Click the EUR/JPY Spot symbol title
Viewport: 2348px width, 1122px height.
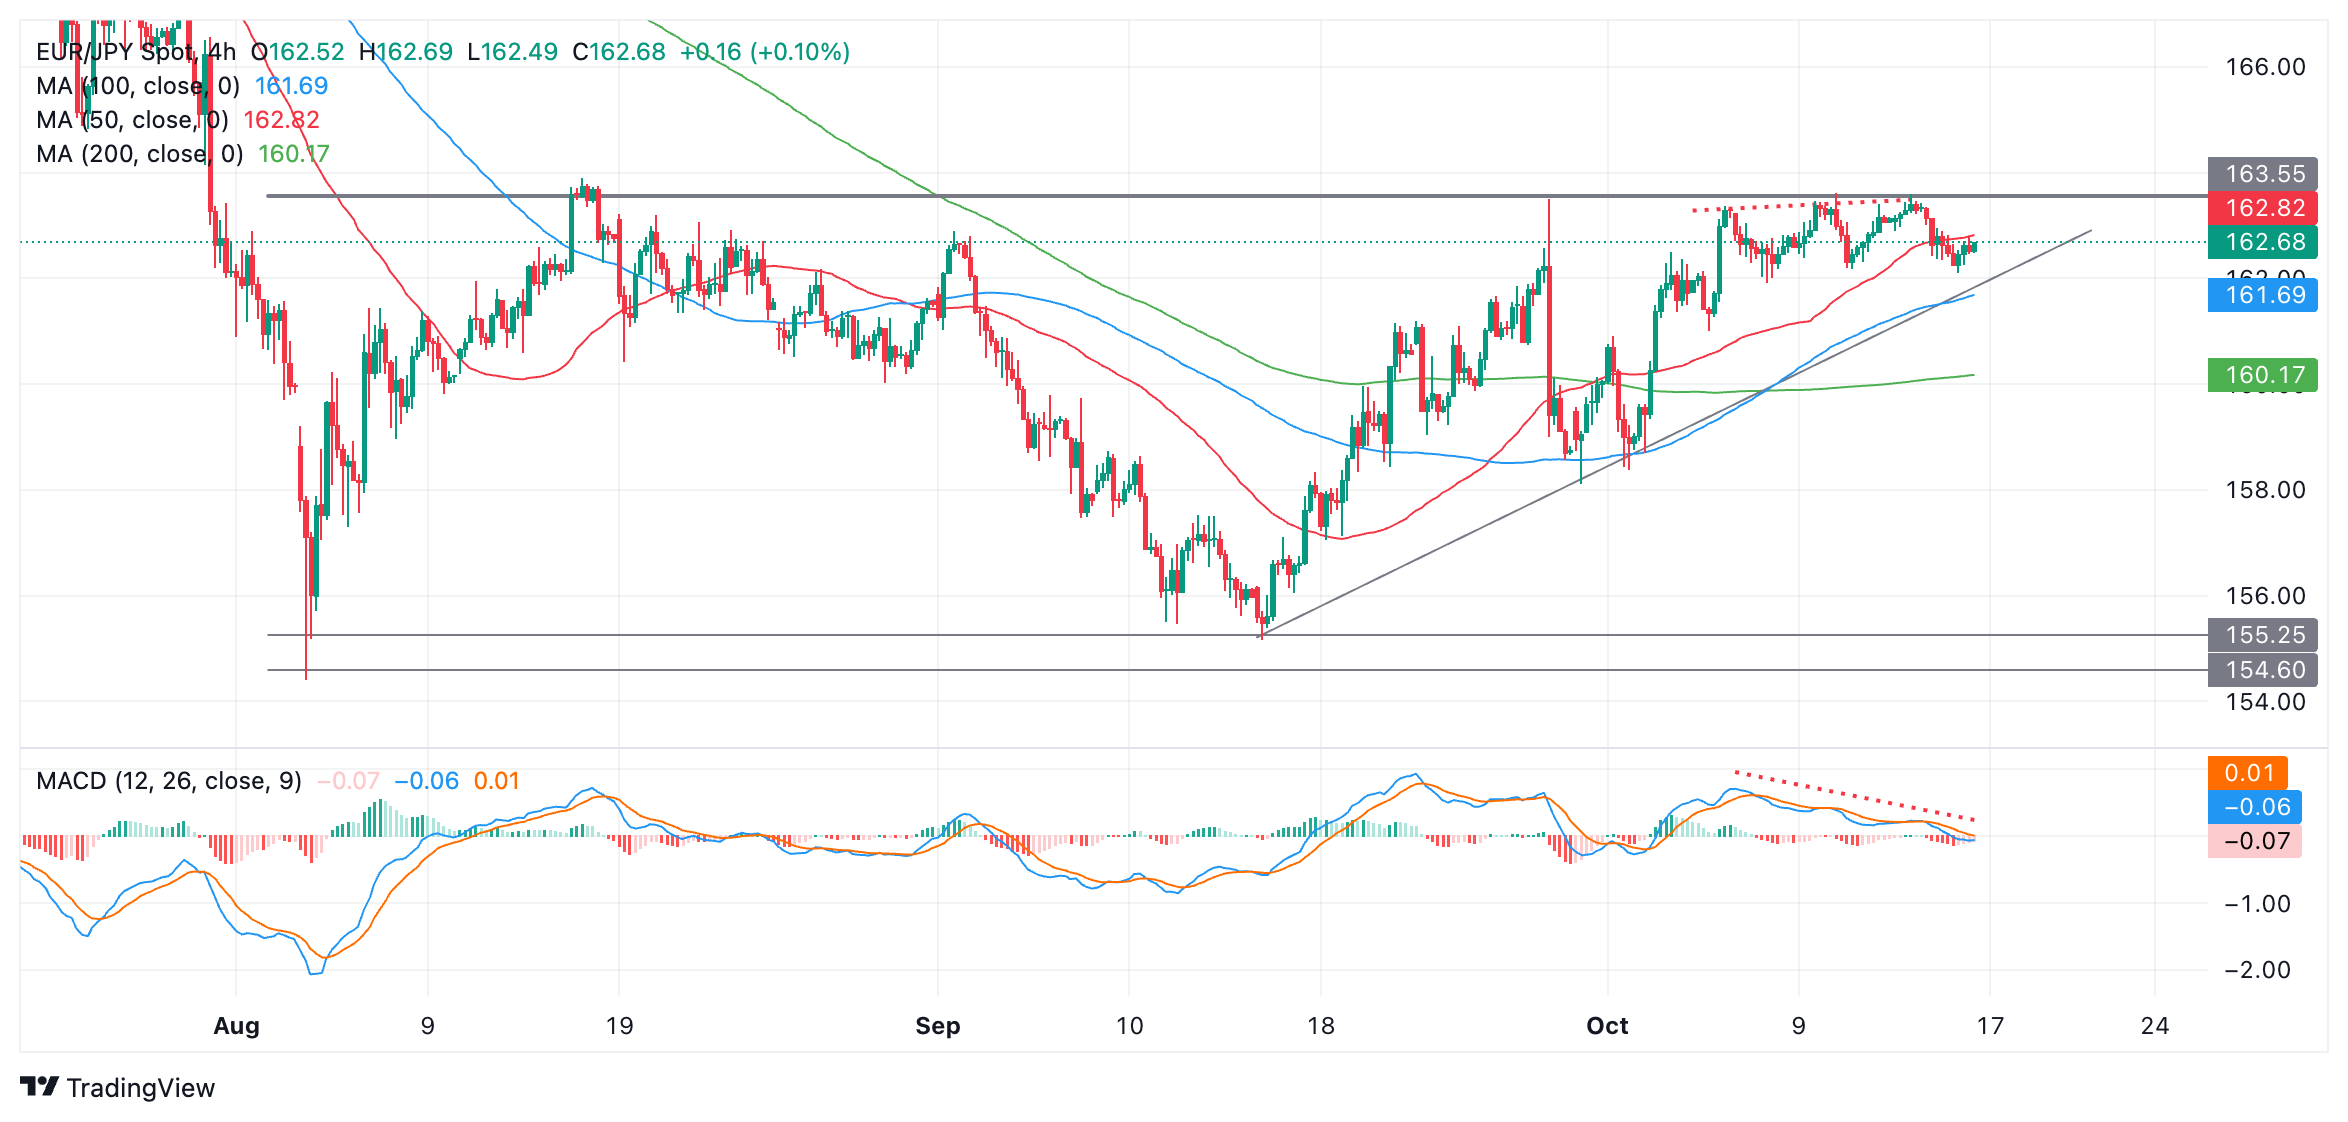(115, 52)
